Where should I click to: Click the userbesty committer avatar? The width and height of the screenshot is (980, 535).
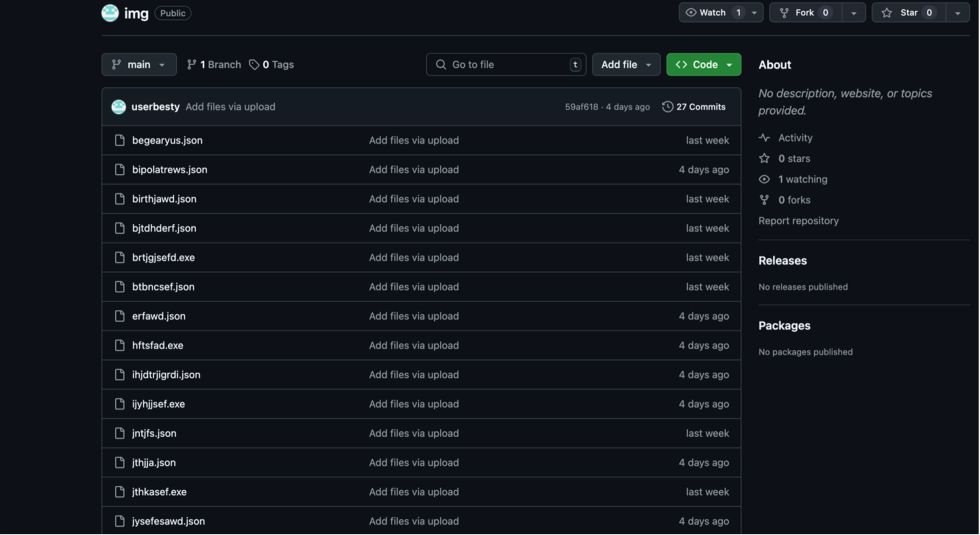[x=118, y=107]
